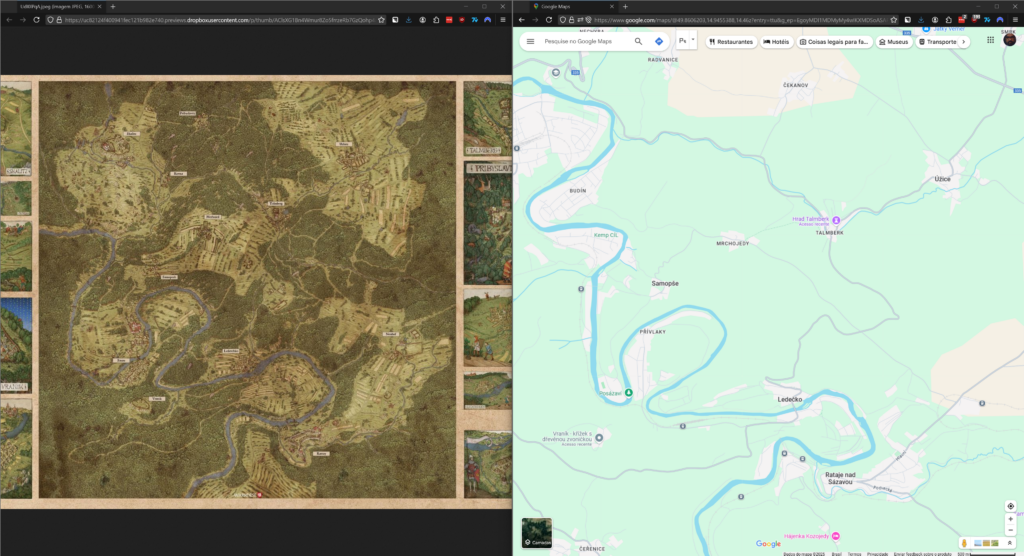Open the Hrad Talmberk map marker
The height and width of the screenshot is (556, 1024).
pyautogui.click(x=837, y=220)
